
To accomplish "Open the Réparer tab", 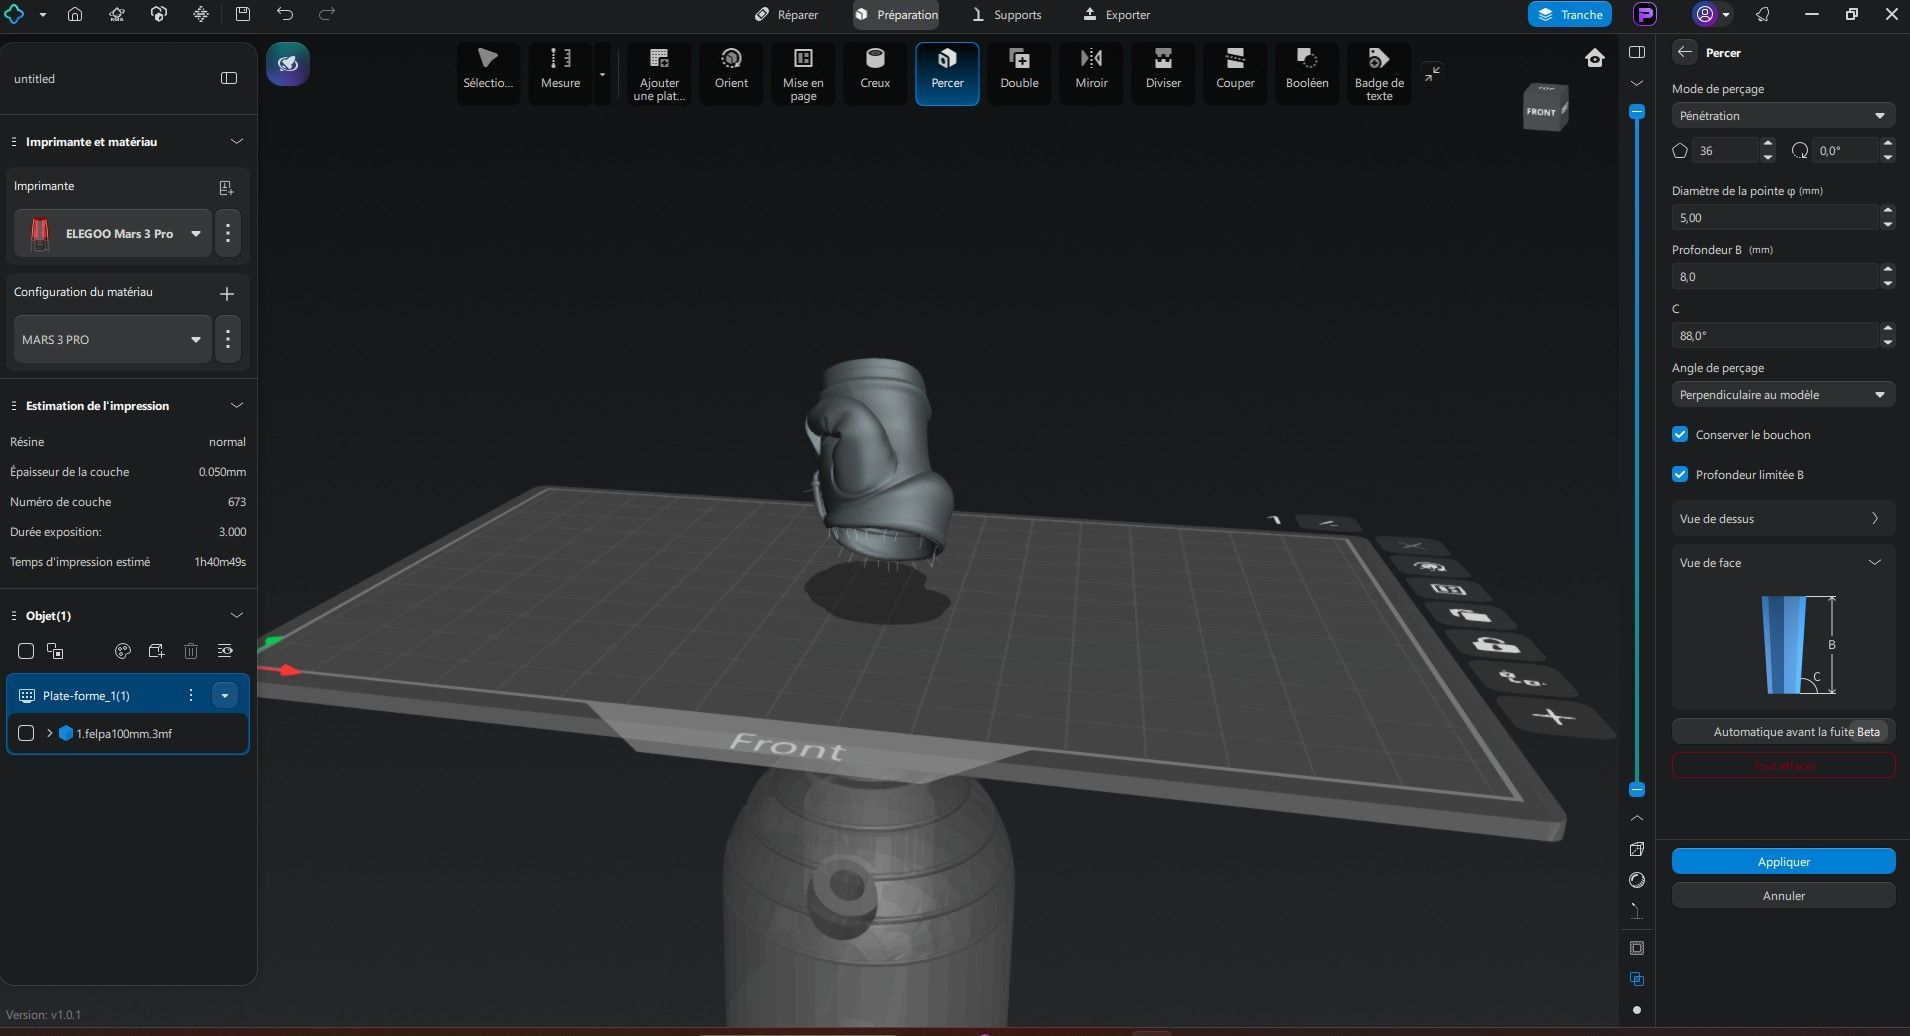I will (786, 15).
